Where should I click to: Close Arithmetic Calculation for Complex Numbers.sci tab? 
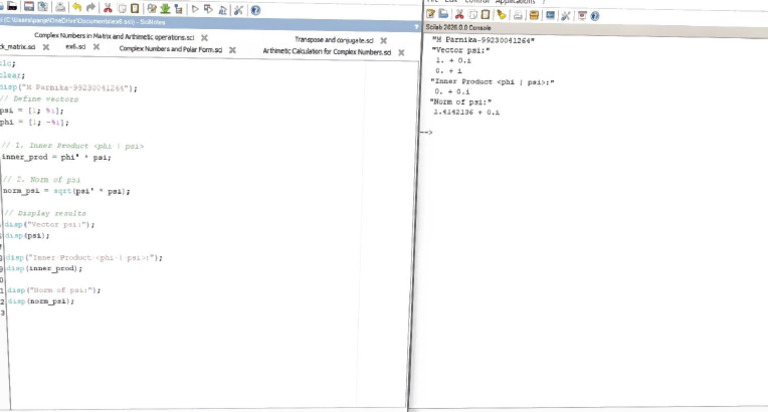401,52
